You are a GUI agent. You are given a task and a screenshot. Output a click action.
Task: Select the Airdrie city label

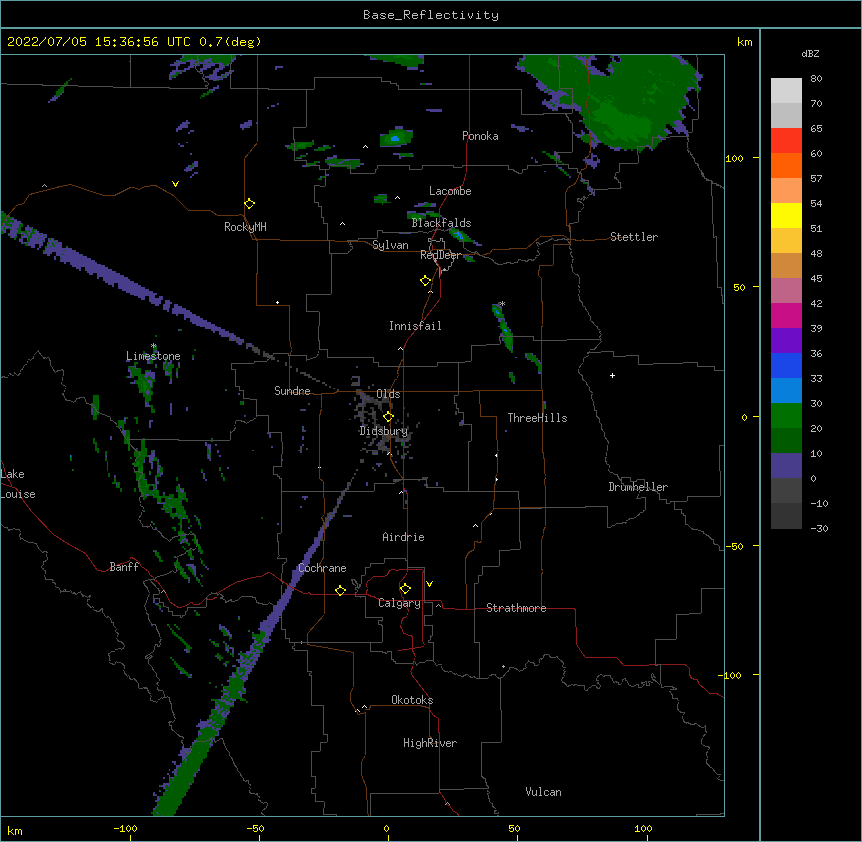(x=404, y=537)
